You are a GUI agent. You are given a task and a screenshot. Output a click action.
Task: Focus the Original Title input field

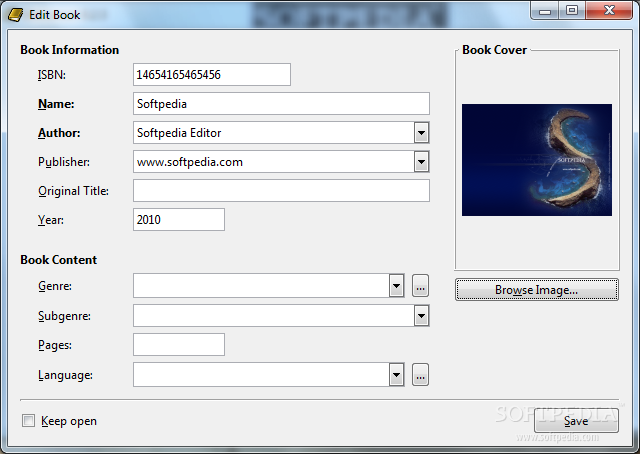coord(281,191)
